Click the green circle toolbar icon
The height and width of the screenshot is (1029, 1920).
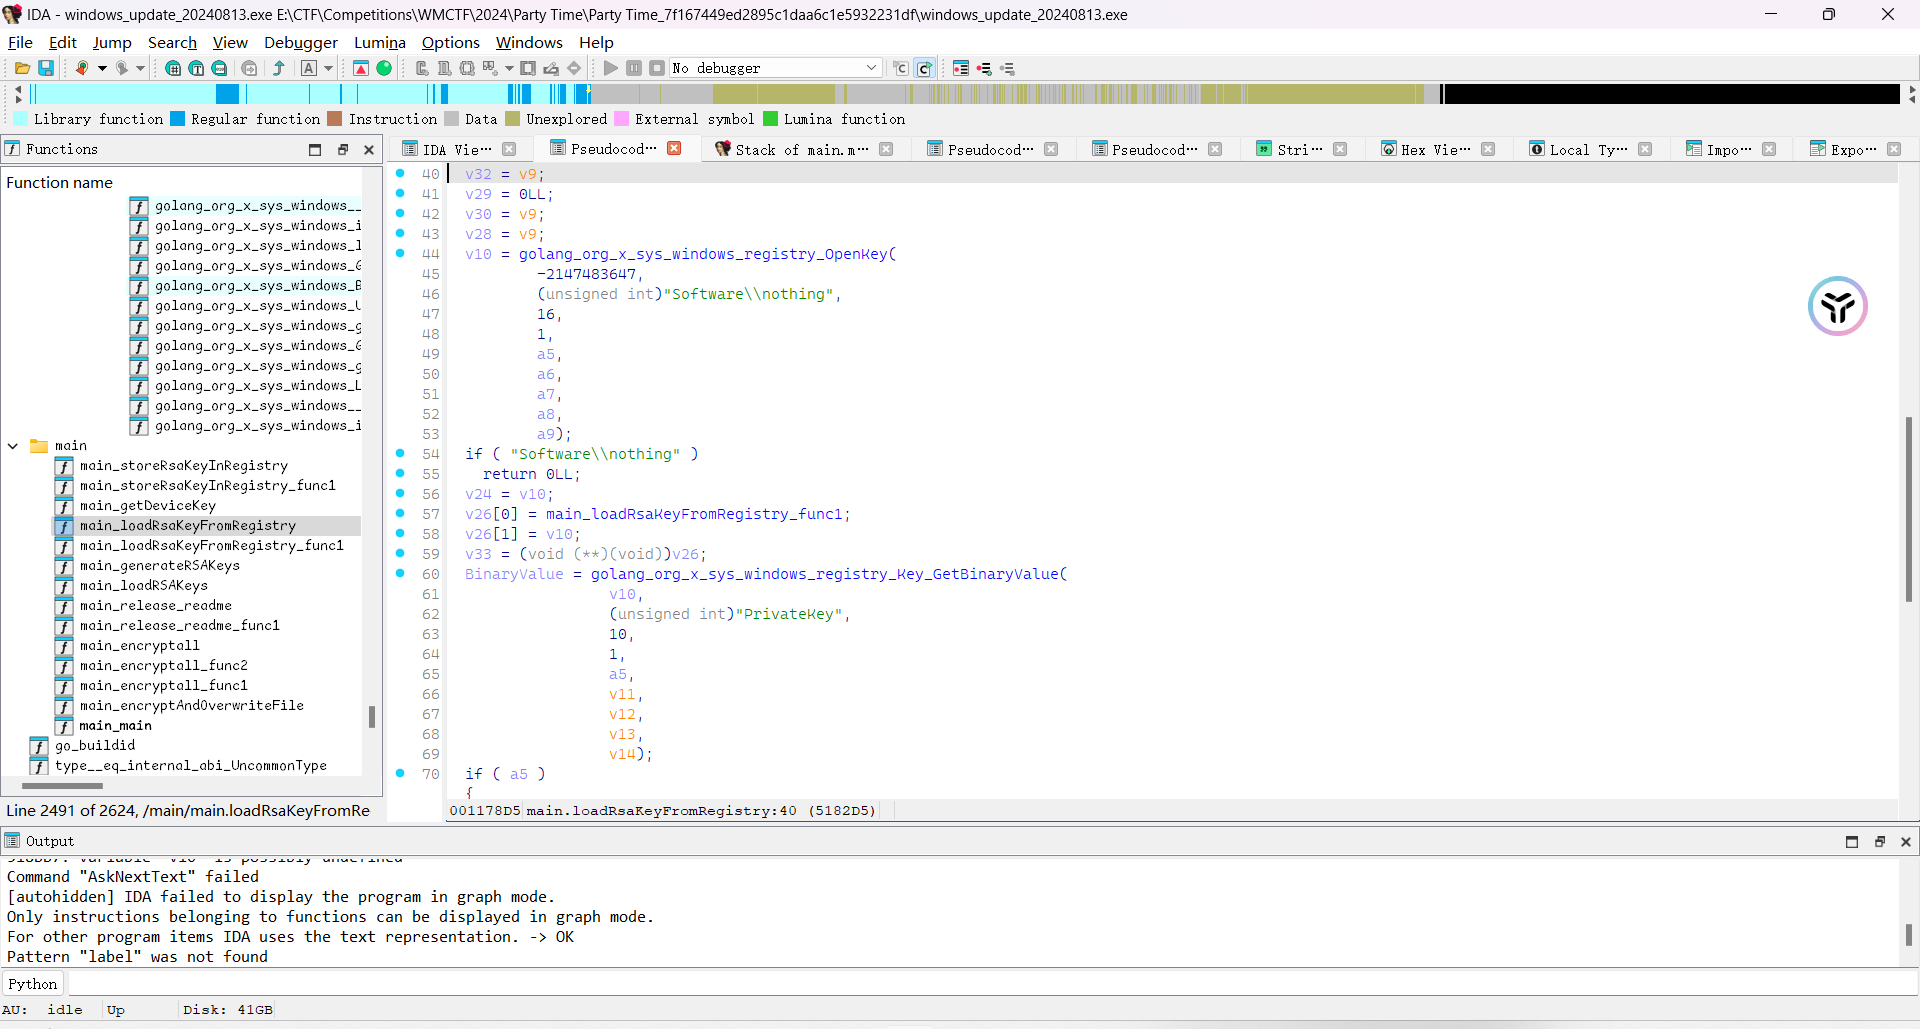point(384,68)
